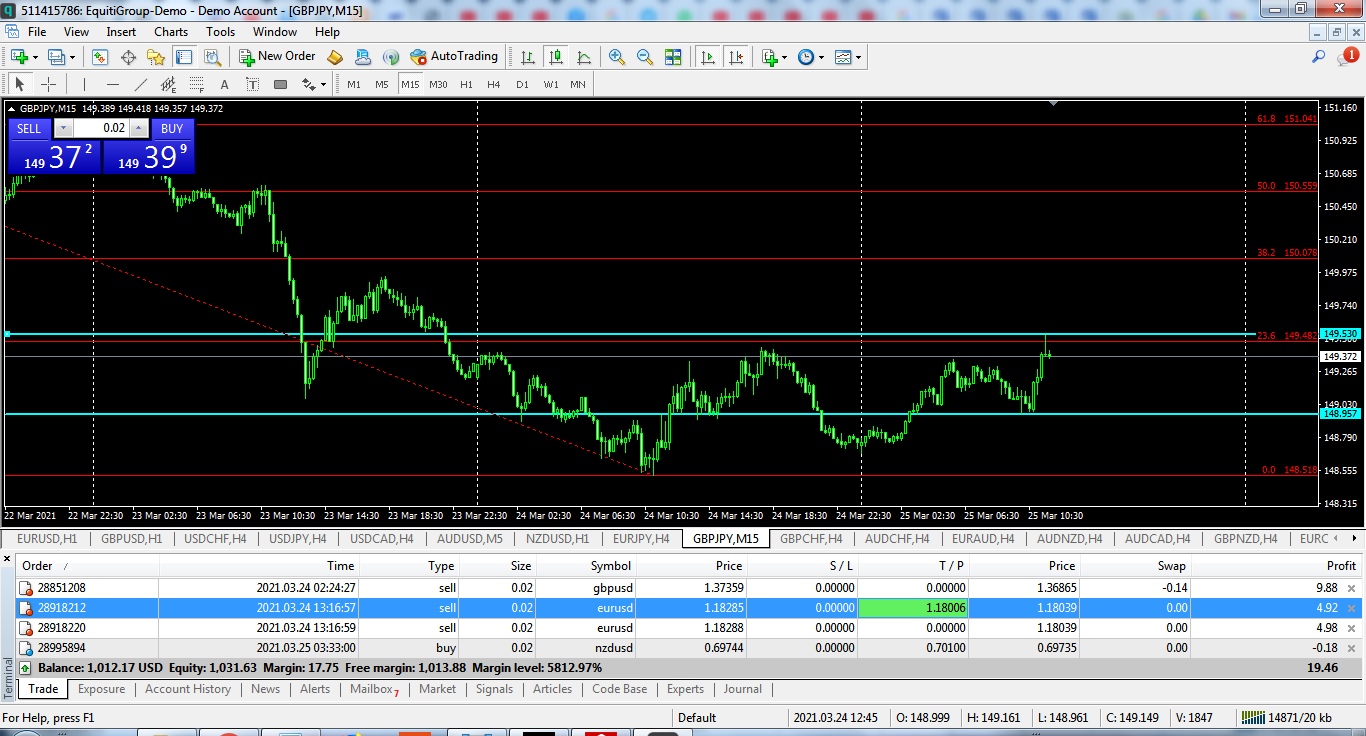Toggle the AutoTrading button
Screen dimensions: 1366x736
(454, 57)
